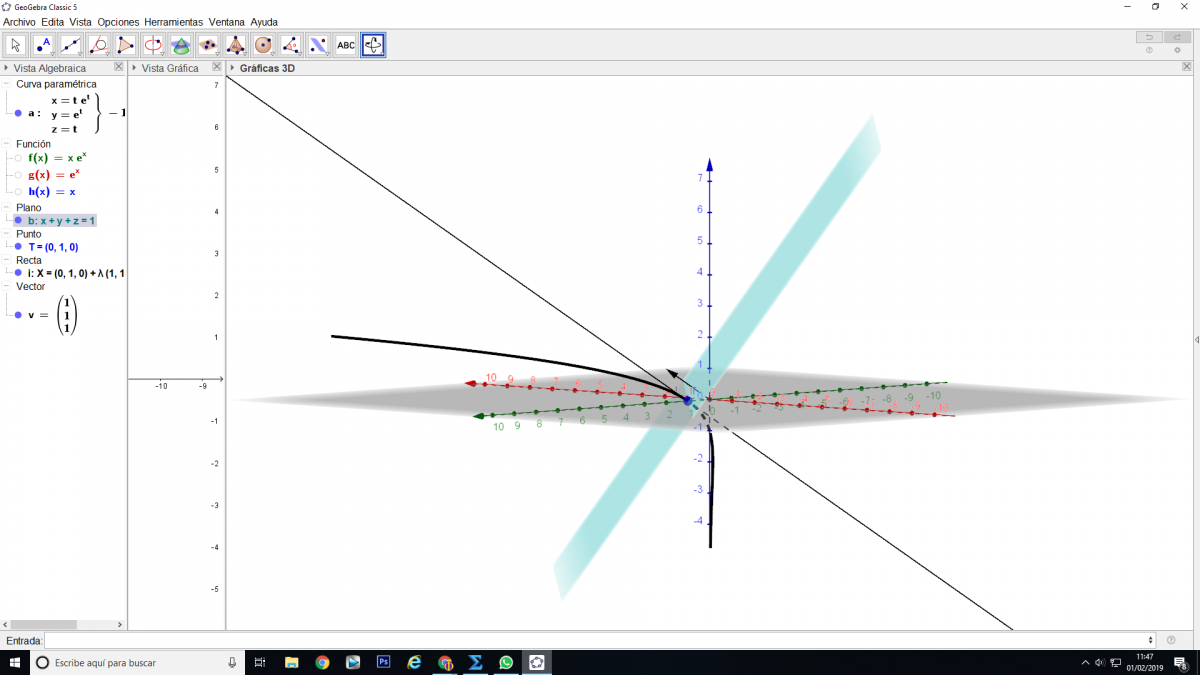This screenshot has width=1200, height=675.
Task: Select the Move arrow tool
Action: 16,45
